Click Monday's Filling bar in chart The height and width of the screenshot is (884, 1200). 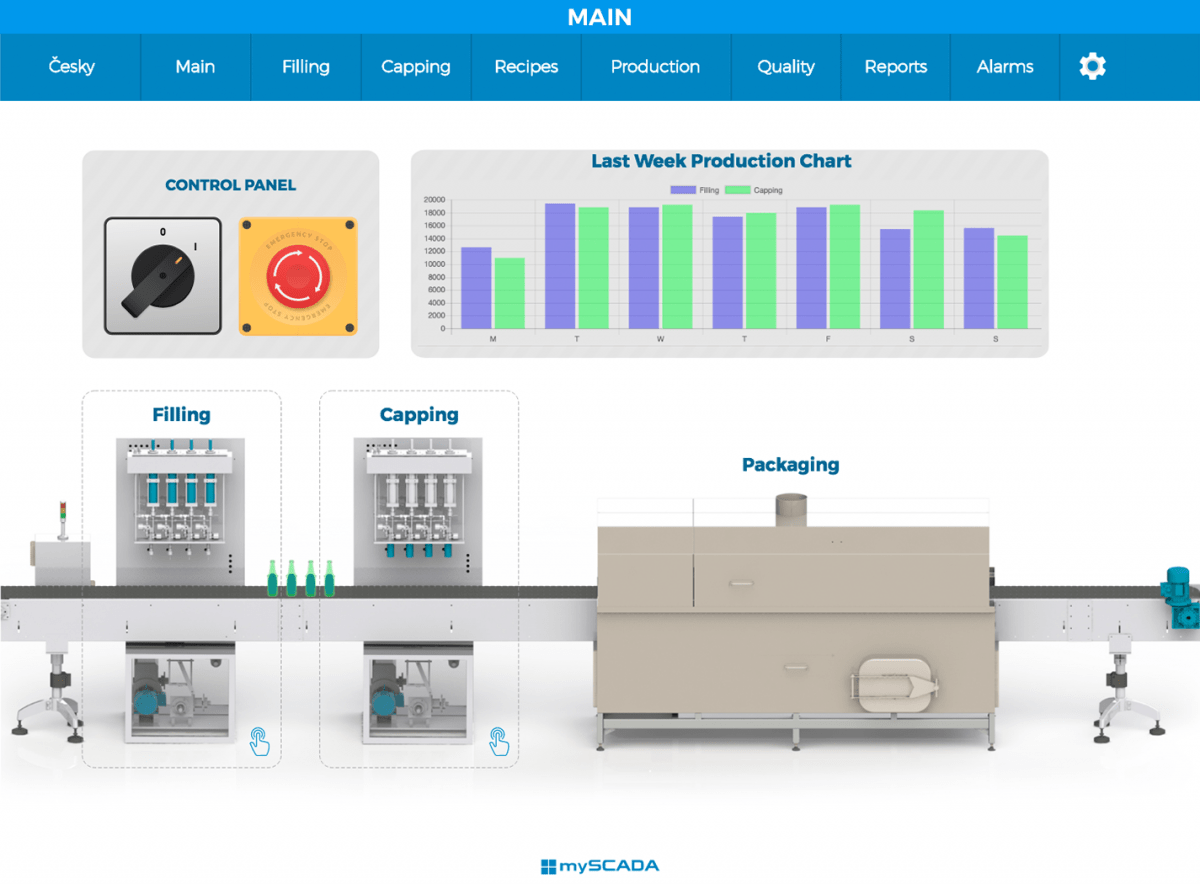476,288
